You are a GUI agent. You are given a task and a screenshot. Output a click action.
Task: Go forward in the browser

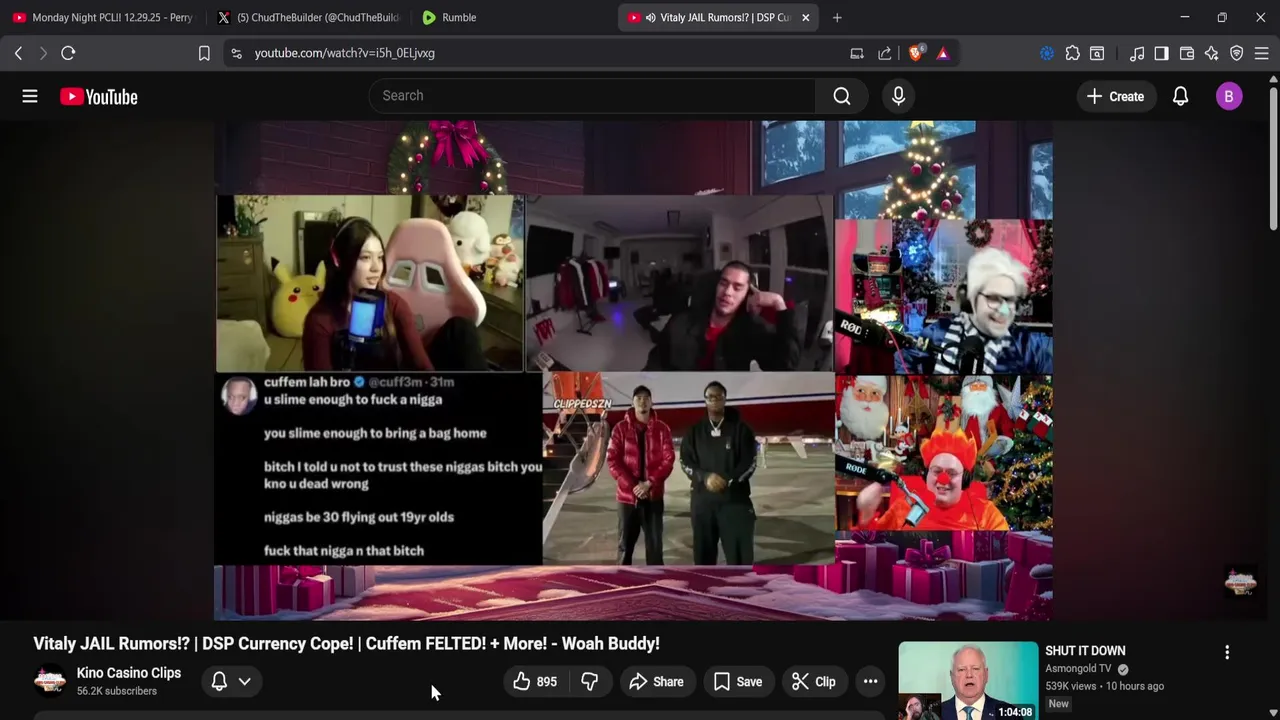pyautogui.click(x=42, y=53)
